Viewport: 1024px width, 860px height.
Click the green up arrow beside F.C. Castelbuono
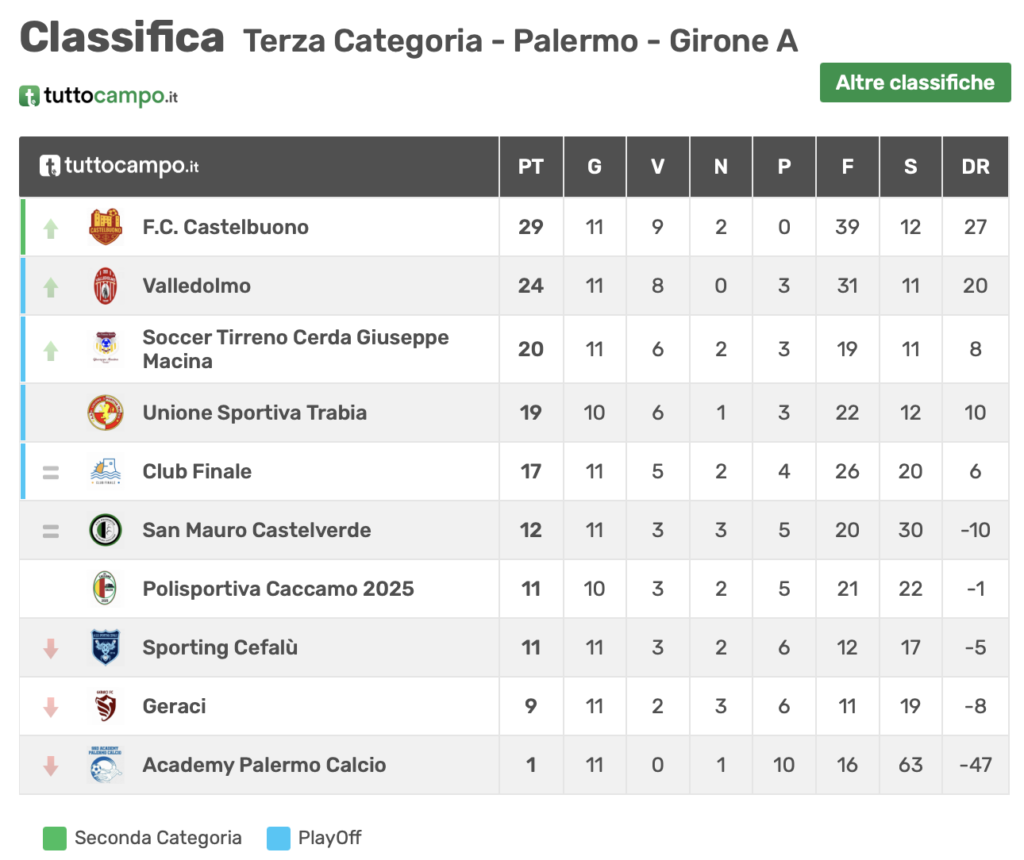51,228
